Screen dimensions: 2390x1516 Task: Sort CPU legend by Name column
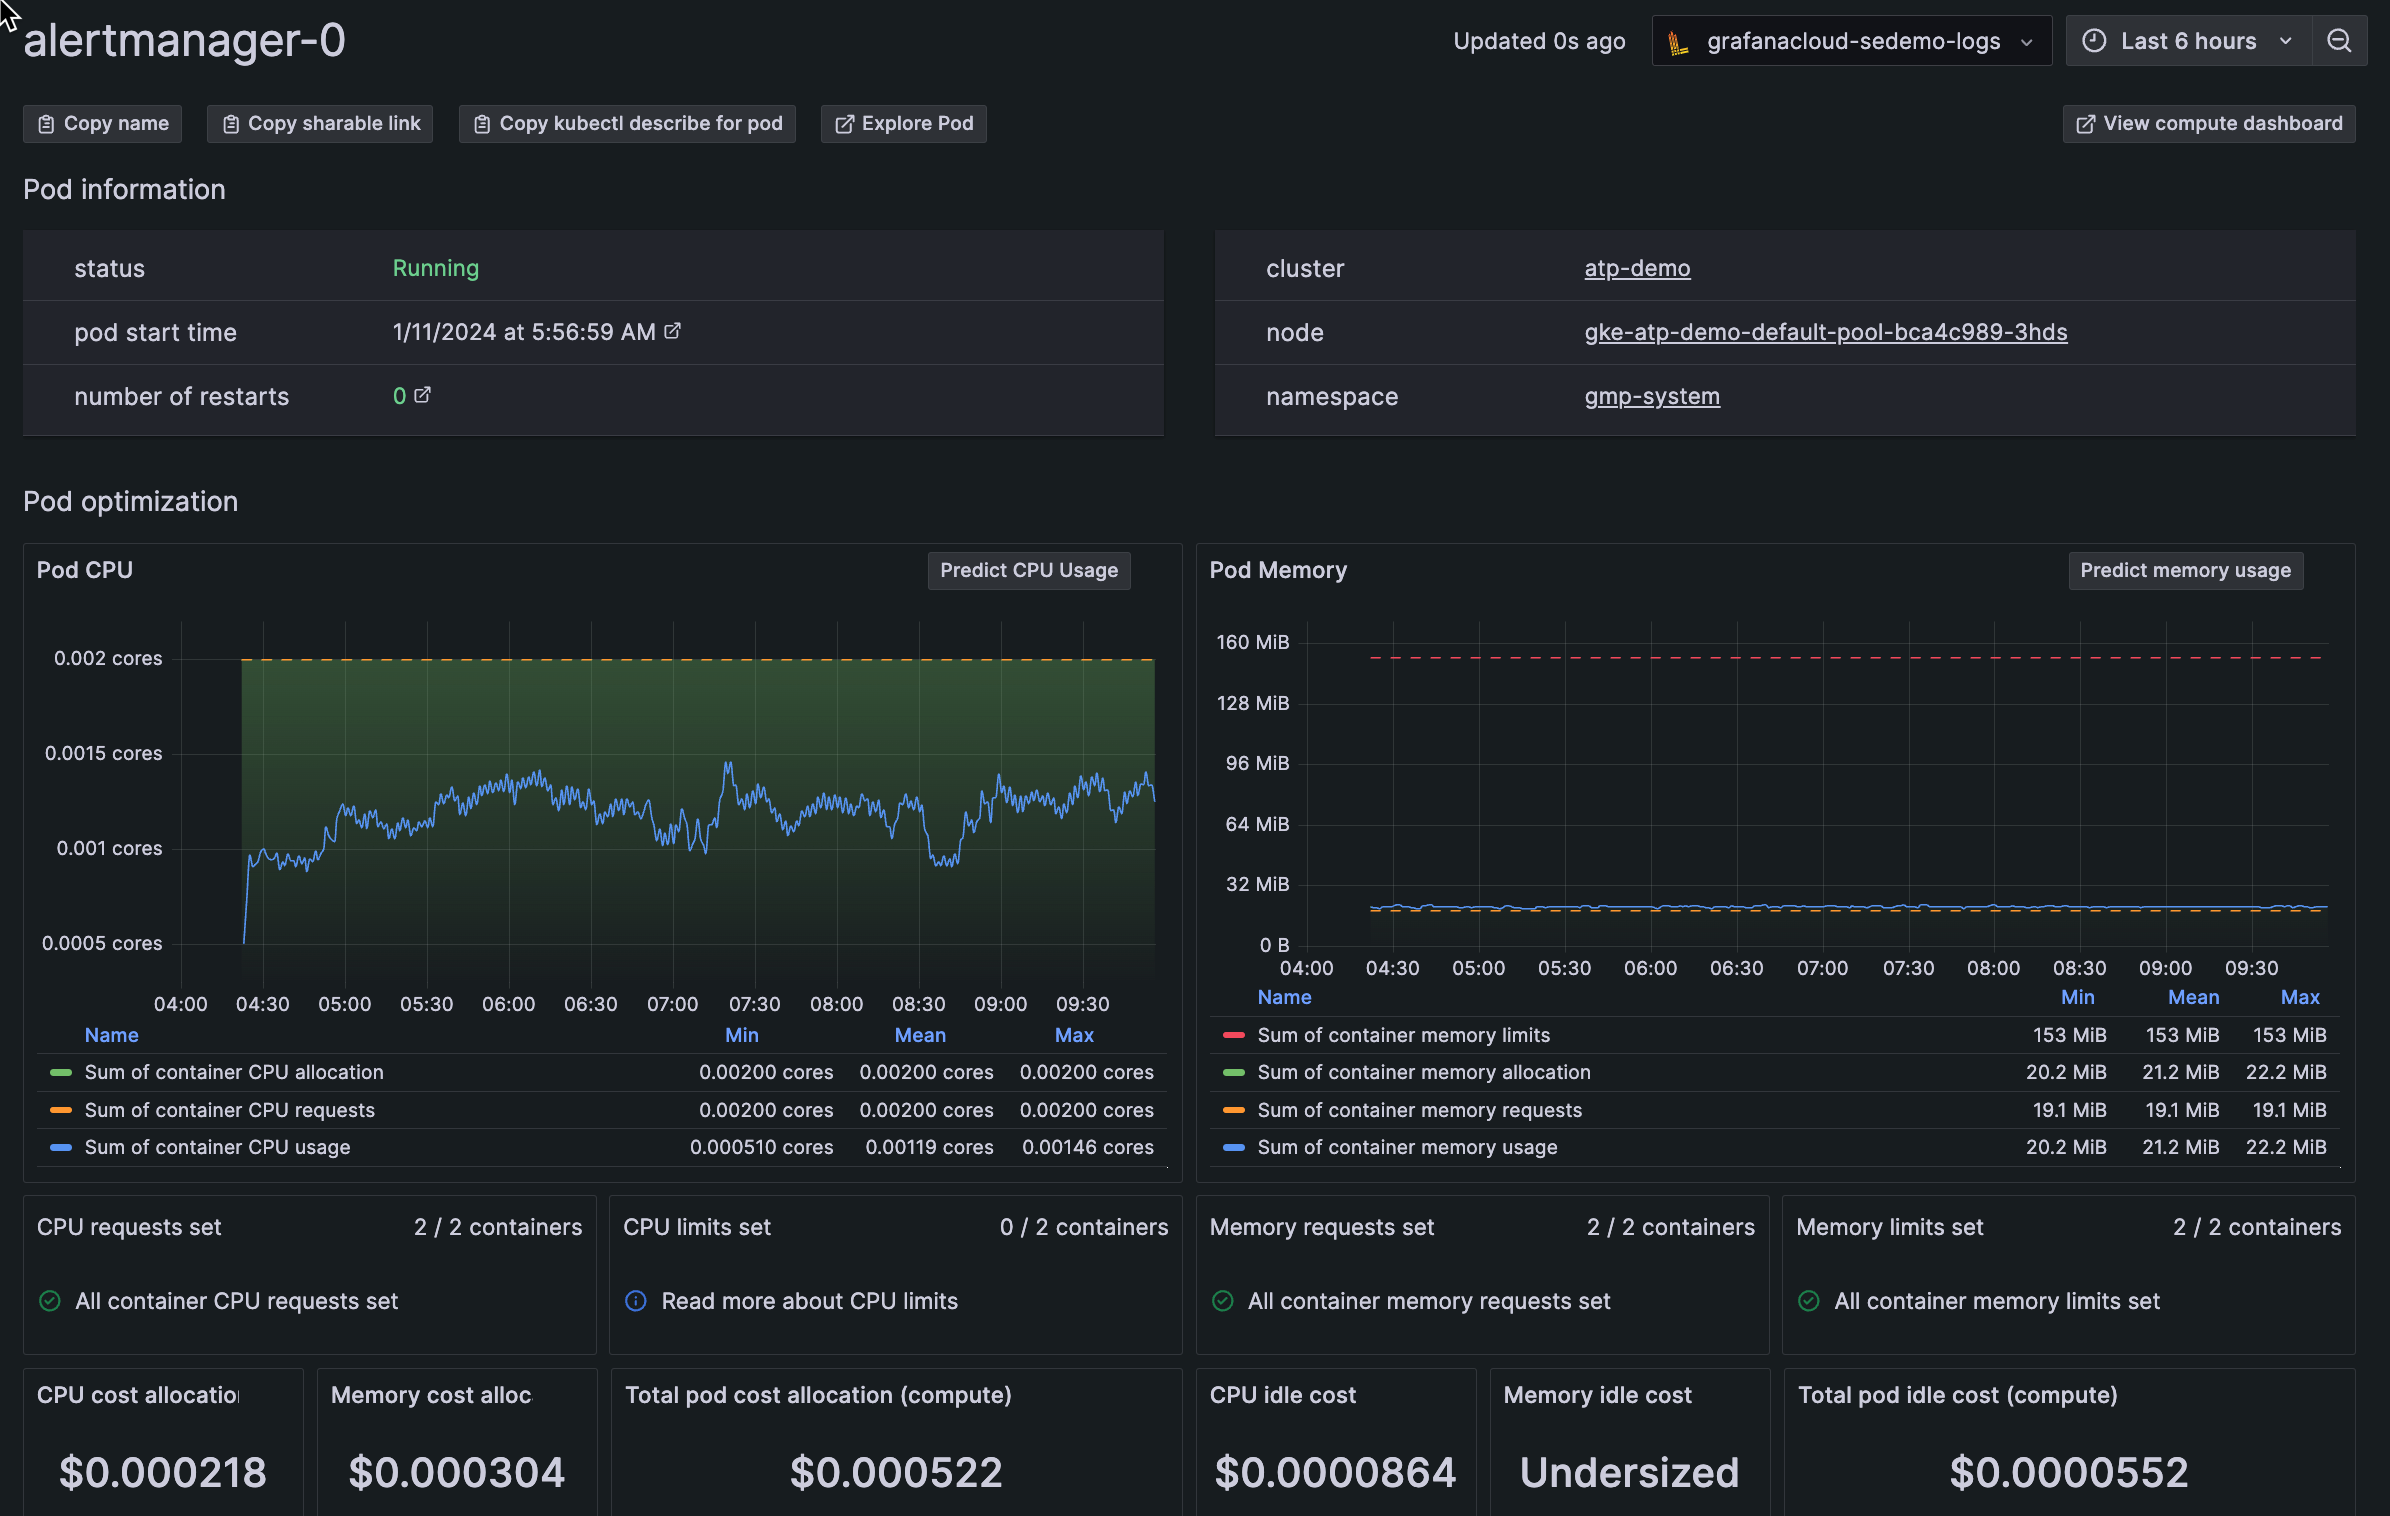point(111,1035)
